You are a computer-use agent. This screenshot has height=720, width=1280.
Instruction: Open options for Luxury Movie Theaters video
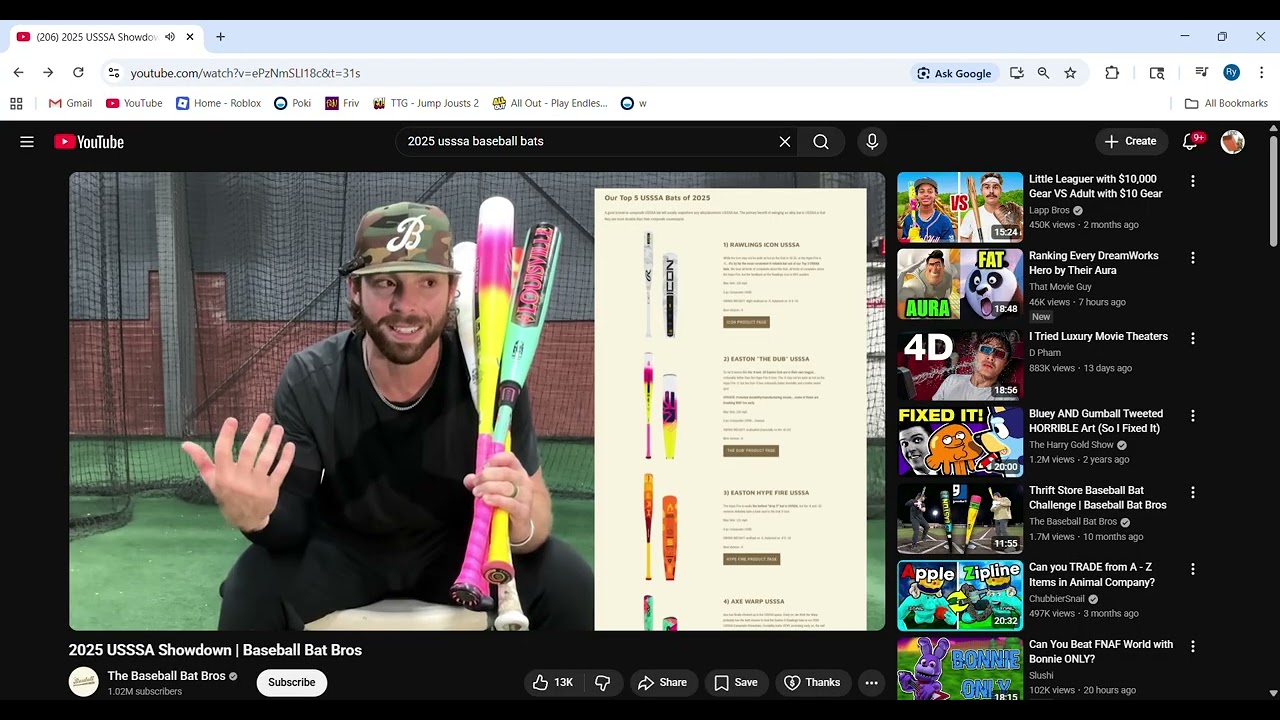pyautogui.click(x=1192, y=339)
